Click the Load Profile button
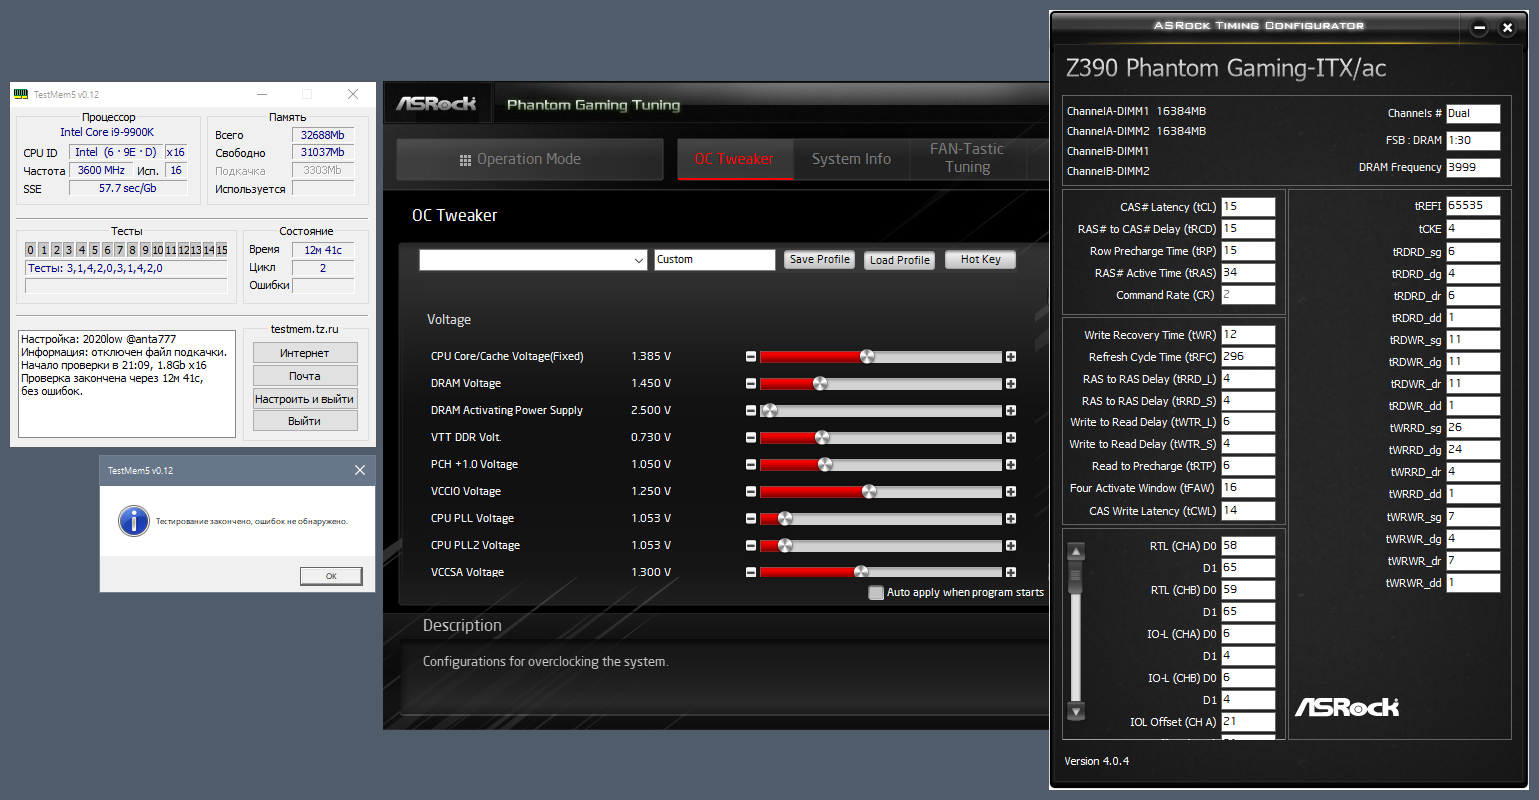 click(900, 260)
